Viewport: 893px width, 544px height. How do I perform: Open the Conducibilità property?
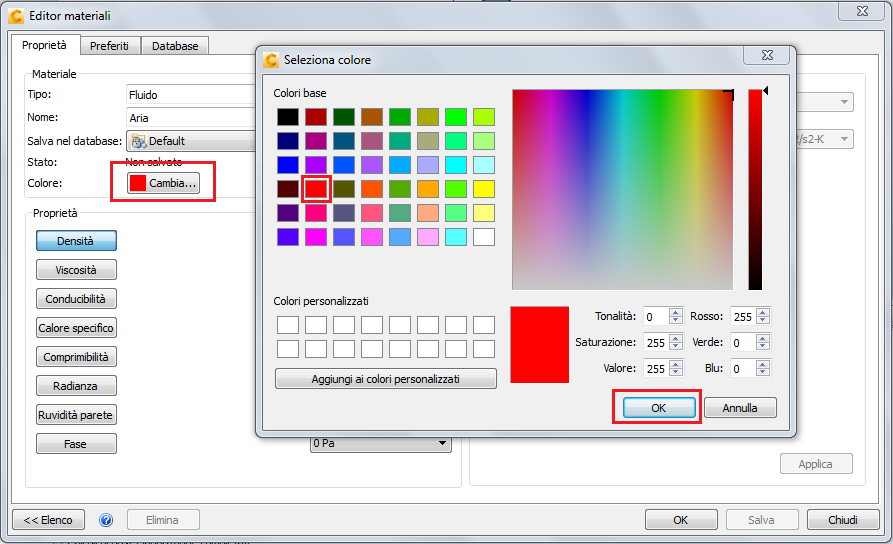(76, 298)
